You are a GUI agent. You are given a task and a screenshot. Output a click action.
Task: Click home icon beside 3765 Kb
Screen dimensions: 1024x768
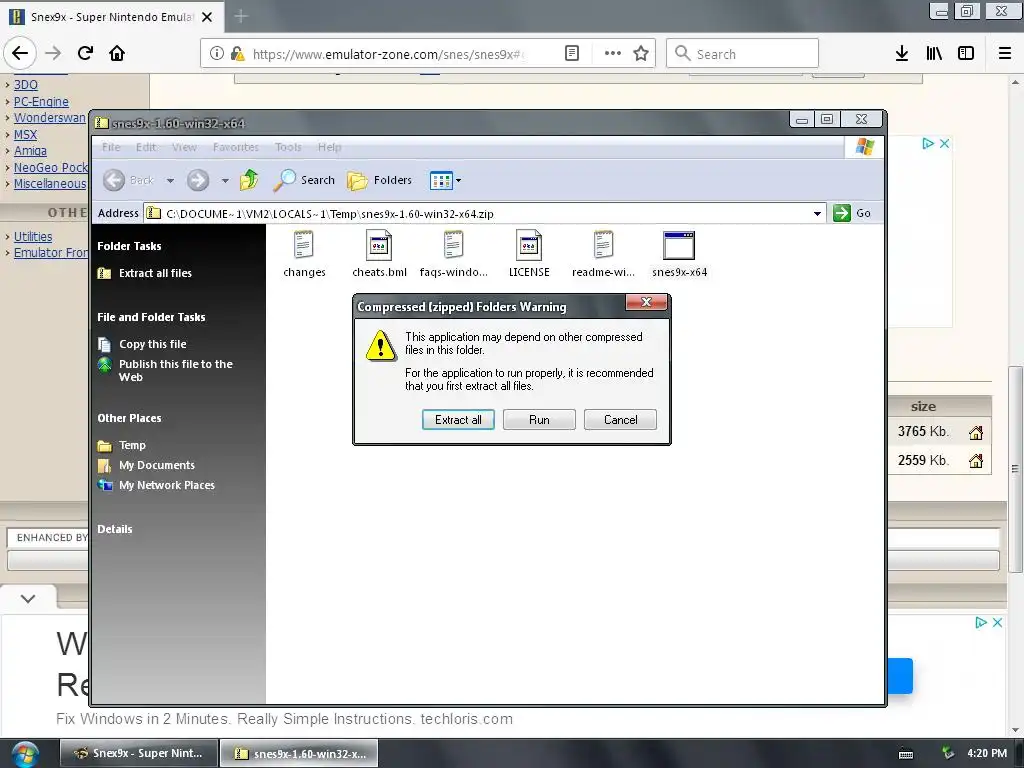[976, 432]
